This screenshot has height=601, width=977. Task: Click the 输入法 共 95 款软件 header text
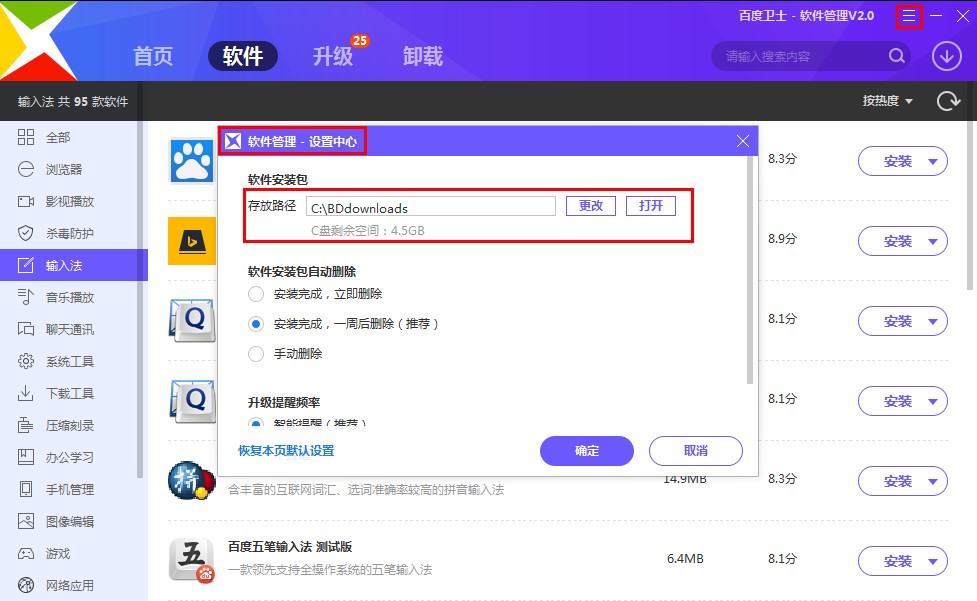tap(73, 101)
